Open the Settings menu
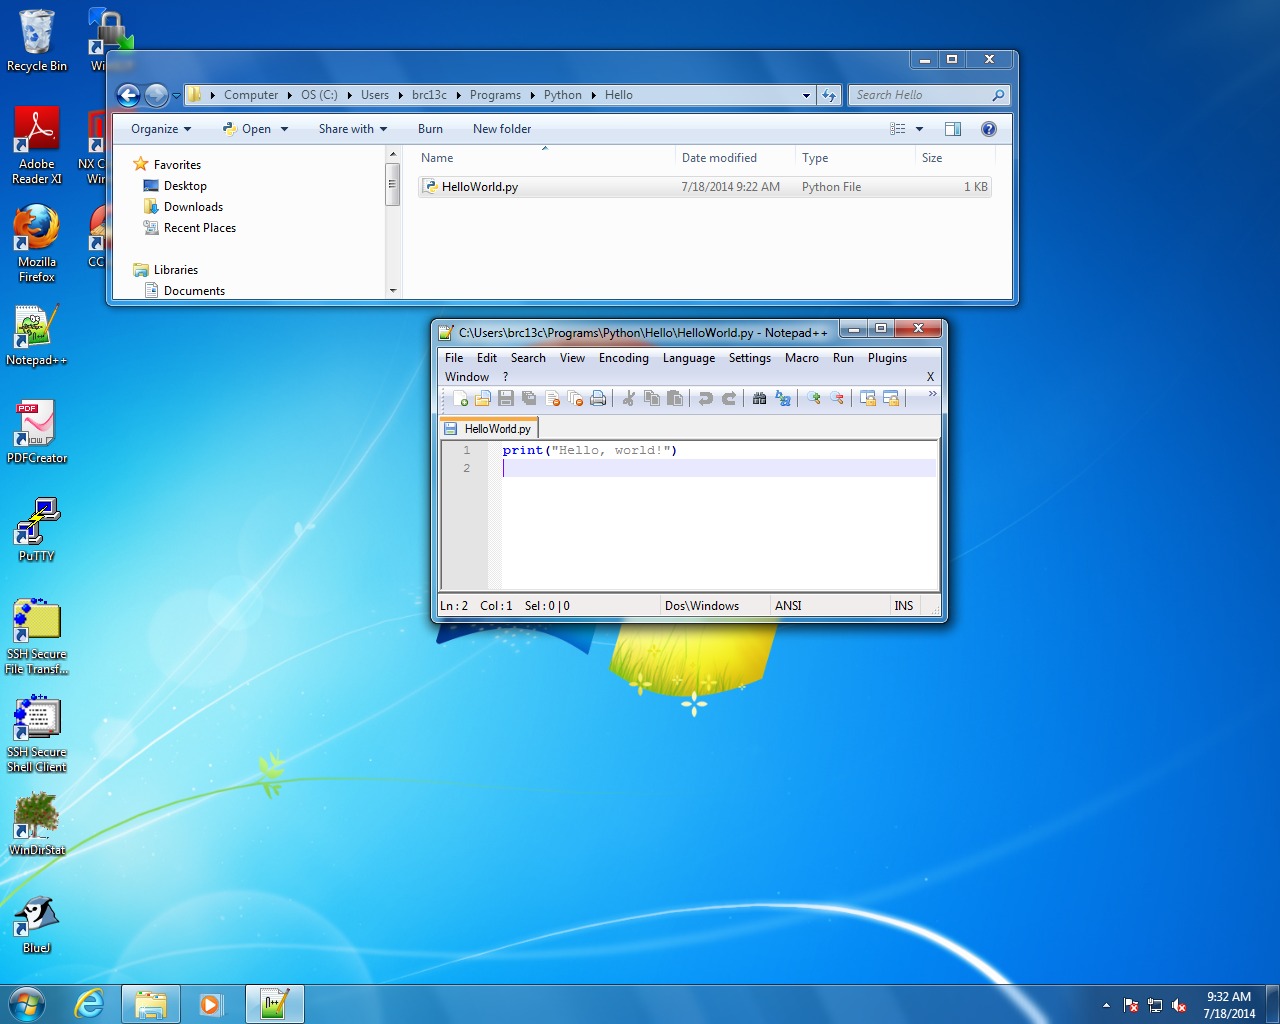 coord(750,358)
